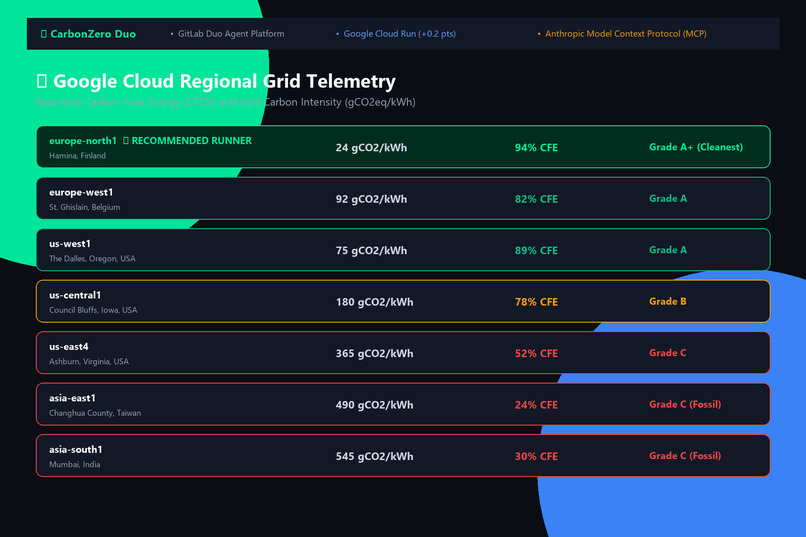Click Grade C (Fossil) in asia-east1 row
The image size is (806, 537).
[685, 404]
